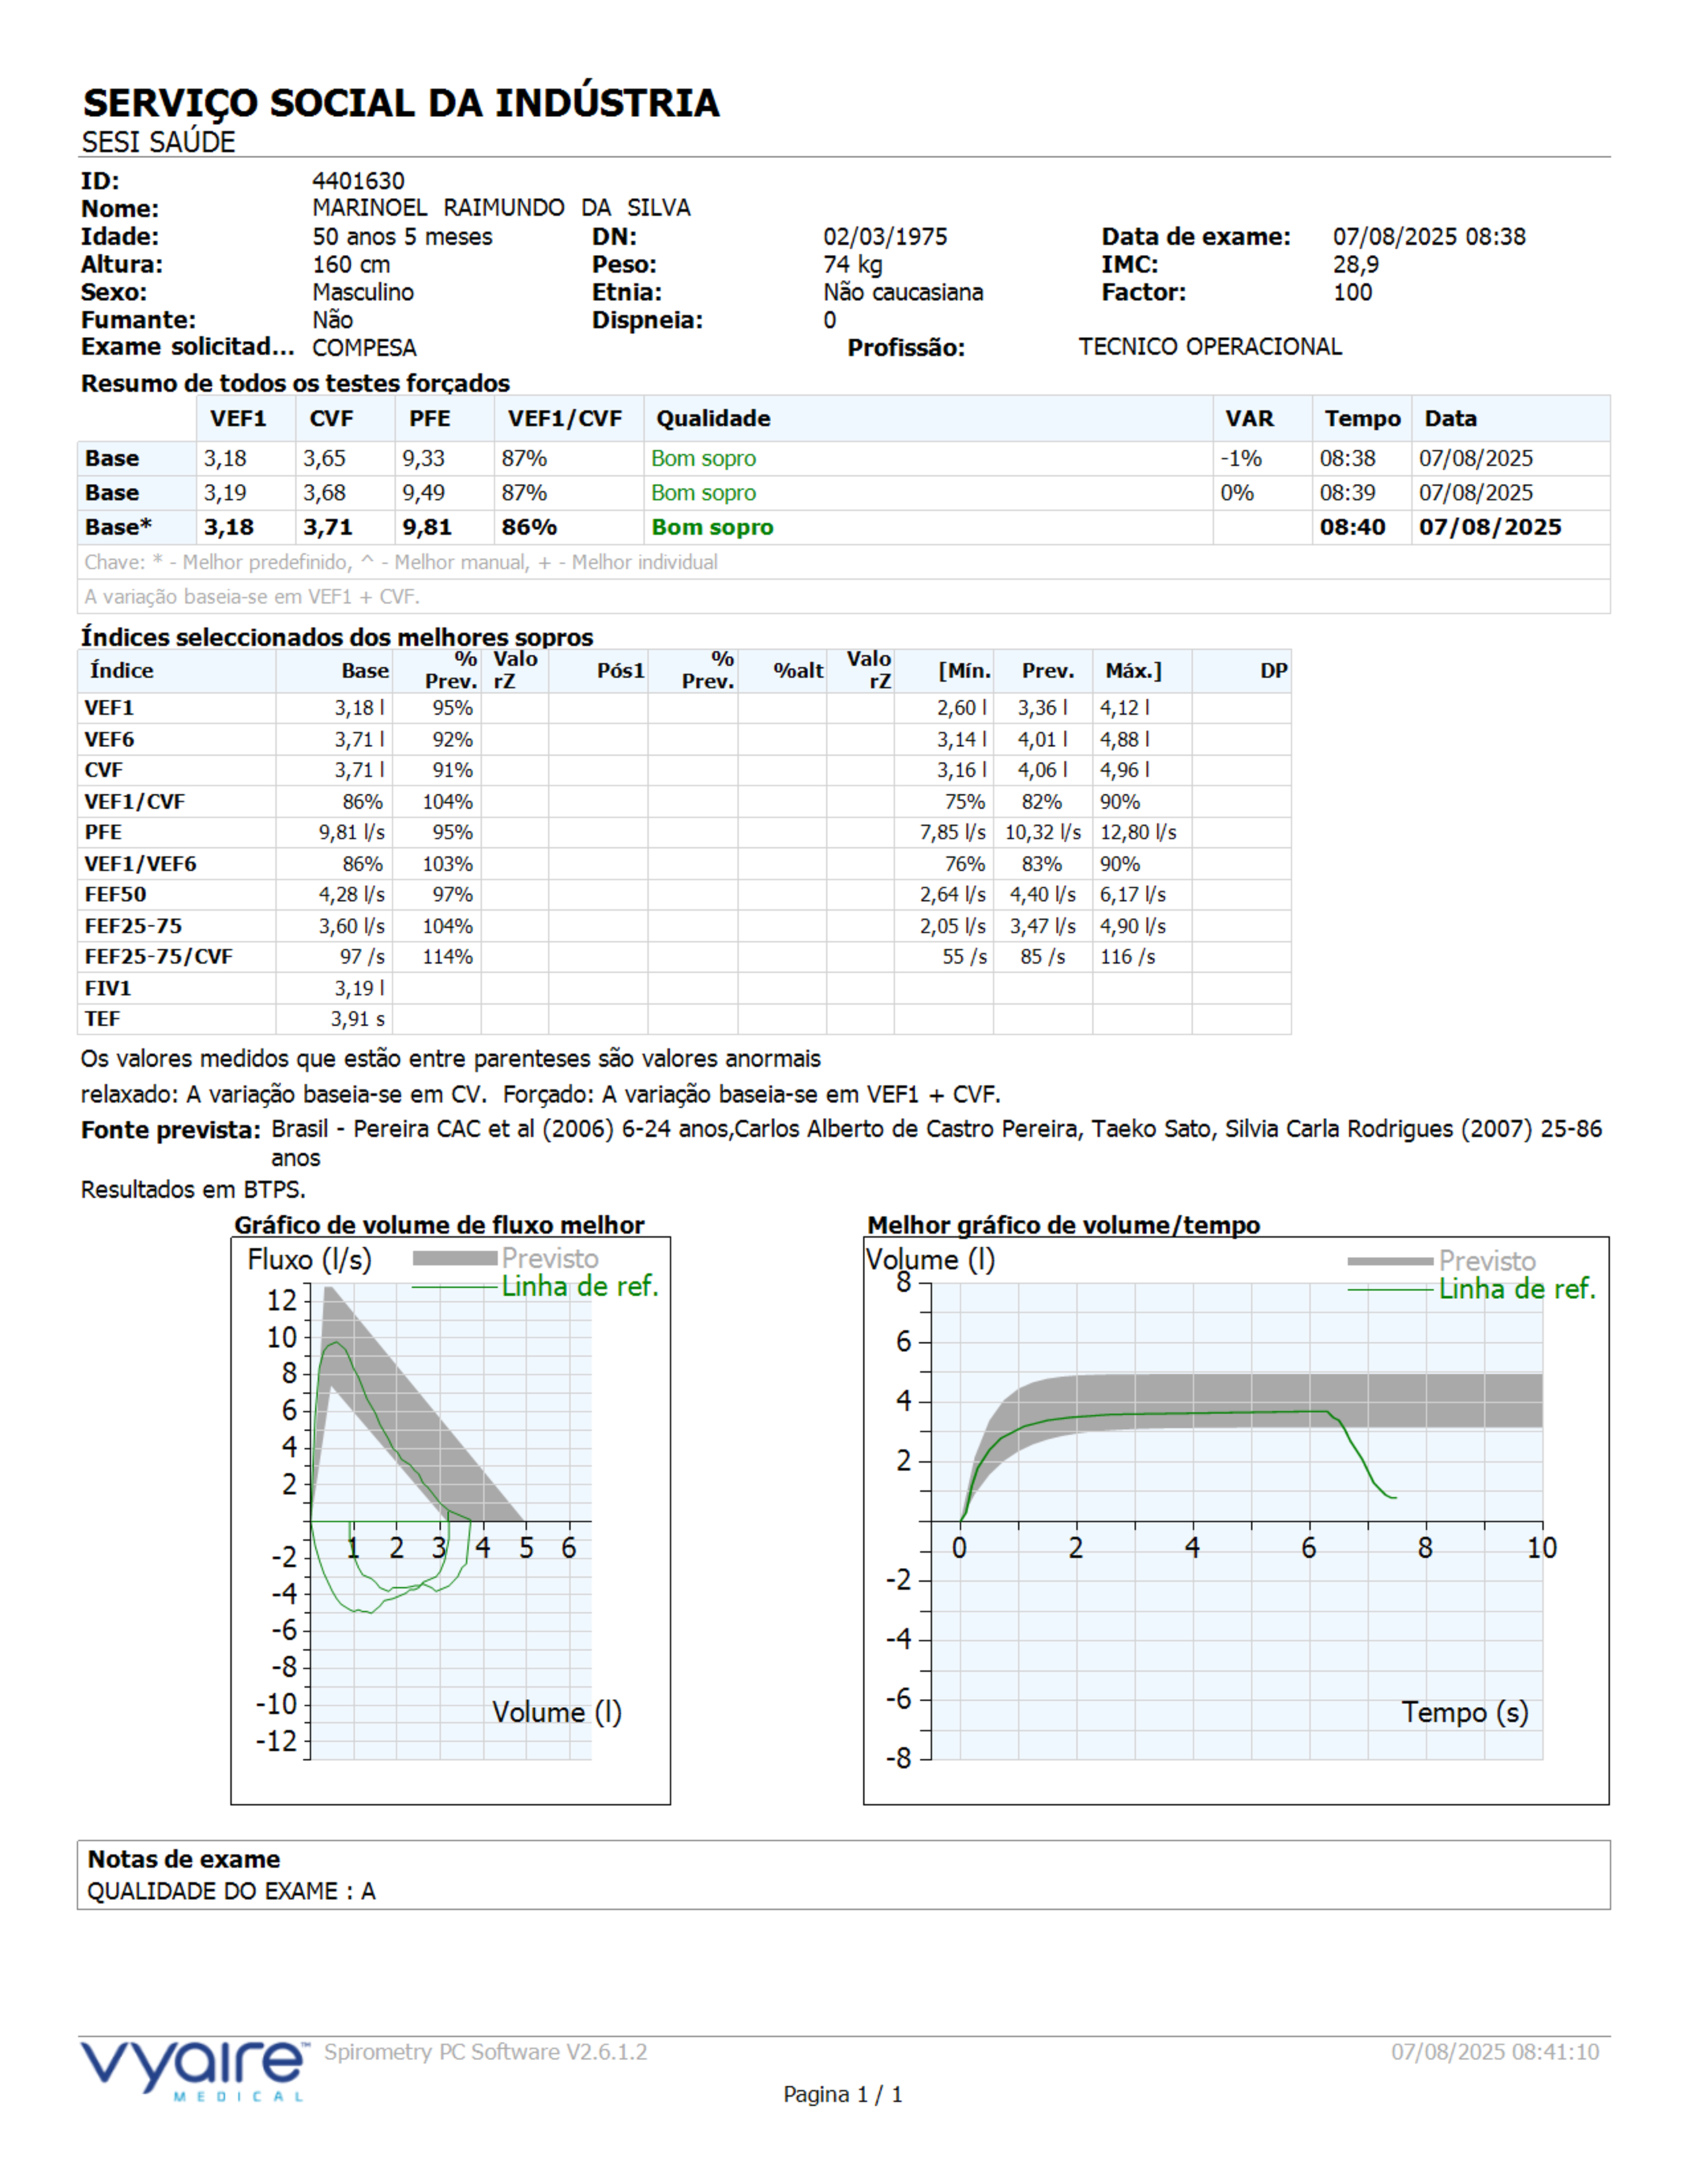Image resolution: width=1688 pixels, height=2184 pixels.
Task: Click the FIV1 value 3,19 l
Action: tap(359, 989)
